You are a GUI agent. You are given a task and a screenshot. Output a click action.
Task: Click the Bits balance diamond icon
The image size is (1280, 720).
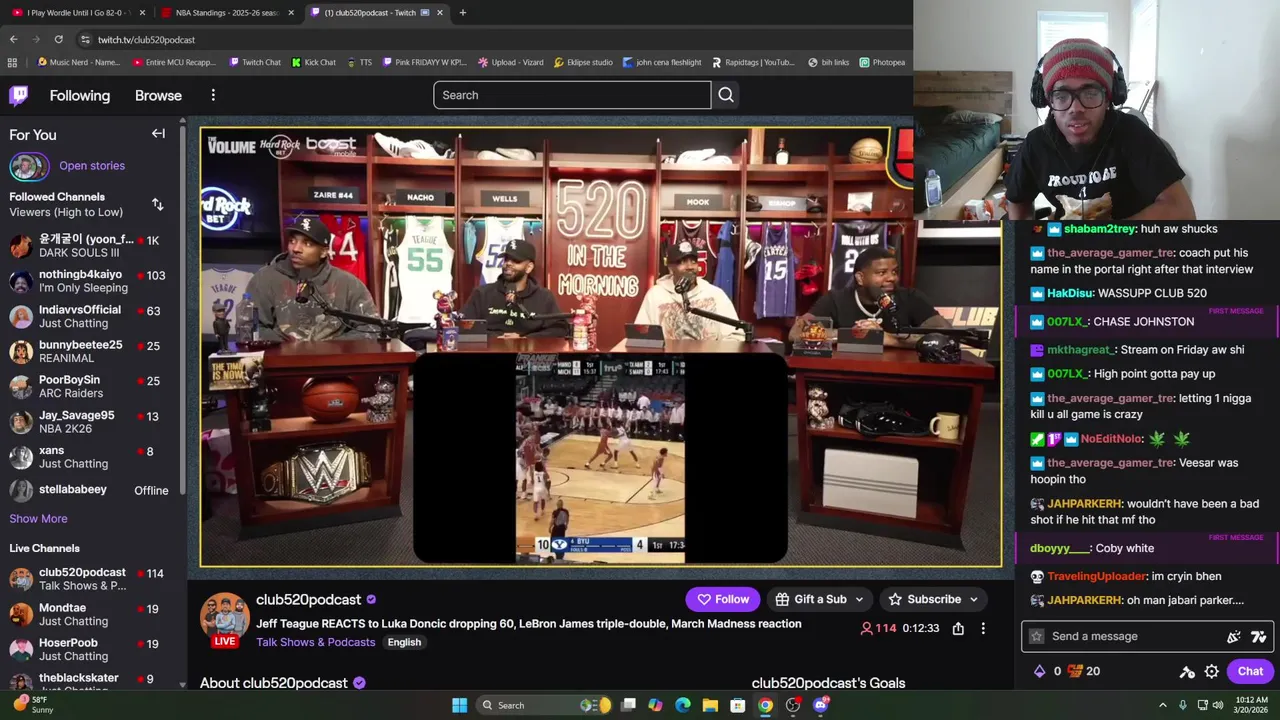[x=1039, y=671]
